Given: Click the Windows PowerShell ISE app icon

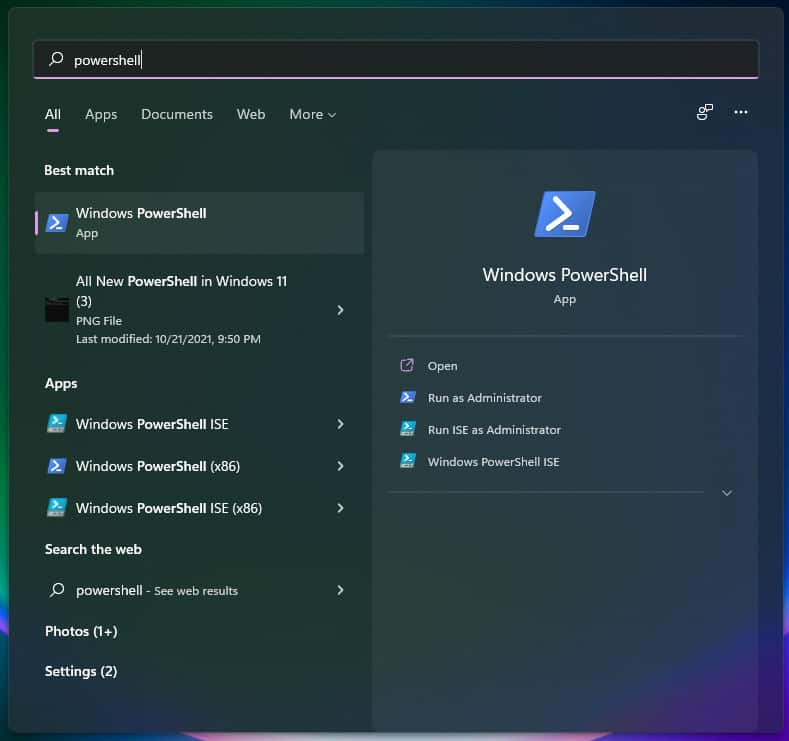Looking at the screenshot, I should point(57,424).
